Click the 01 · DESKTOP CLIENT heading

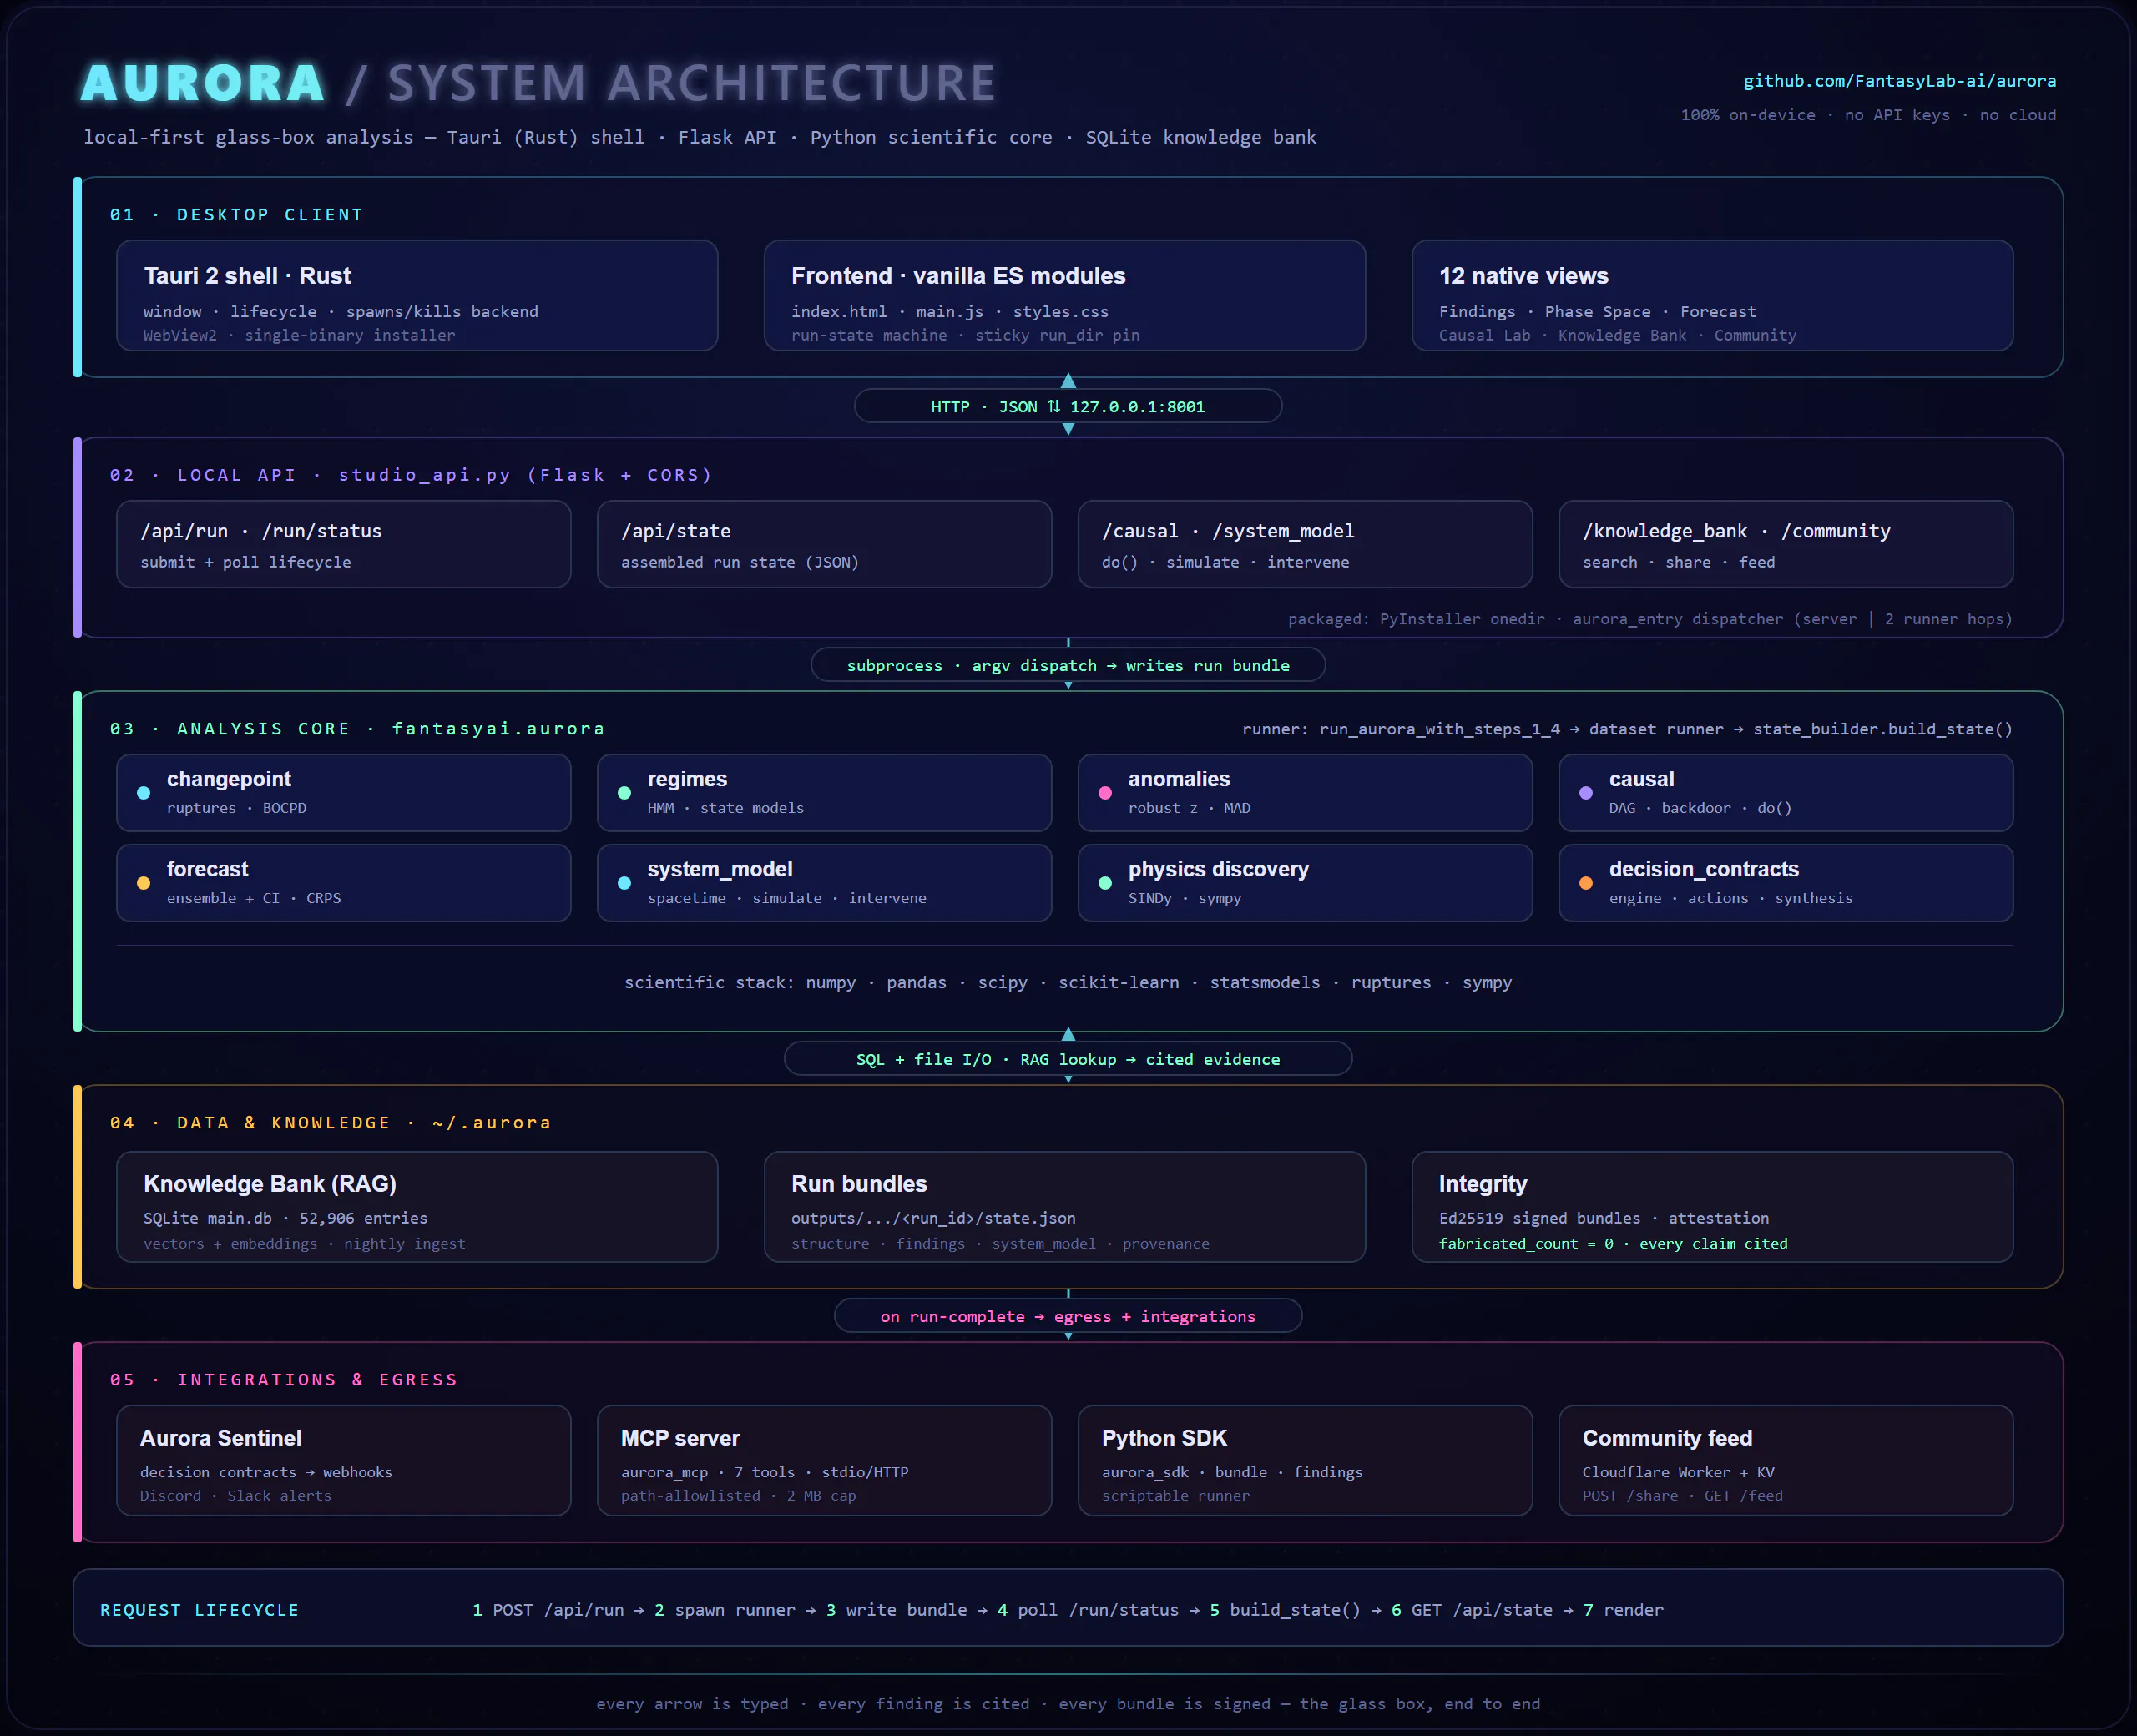coord(236,215)
